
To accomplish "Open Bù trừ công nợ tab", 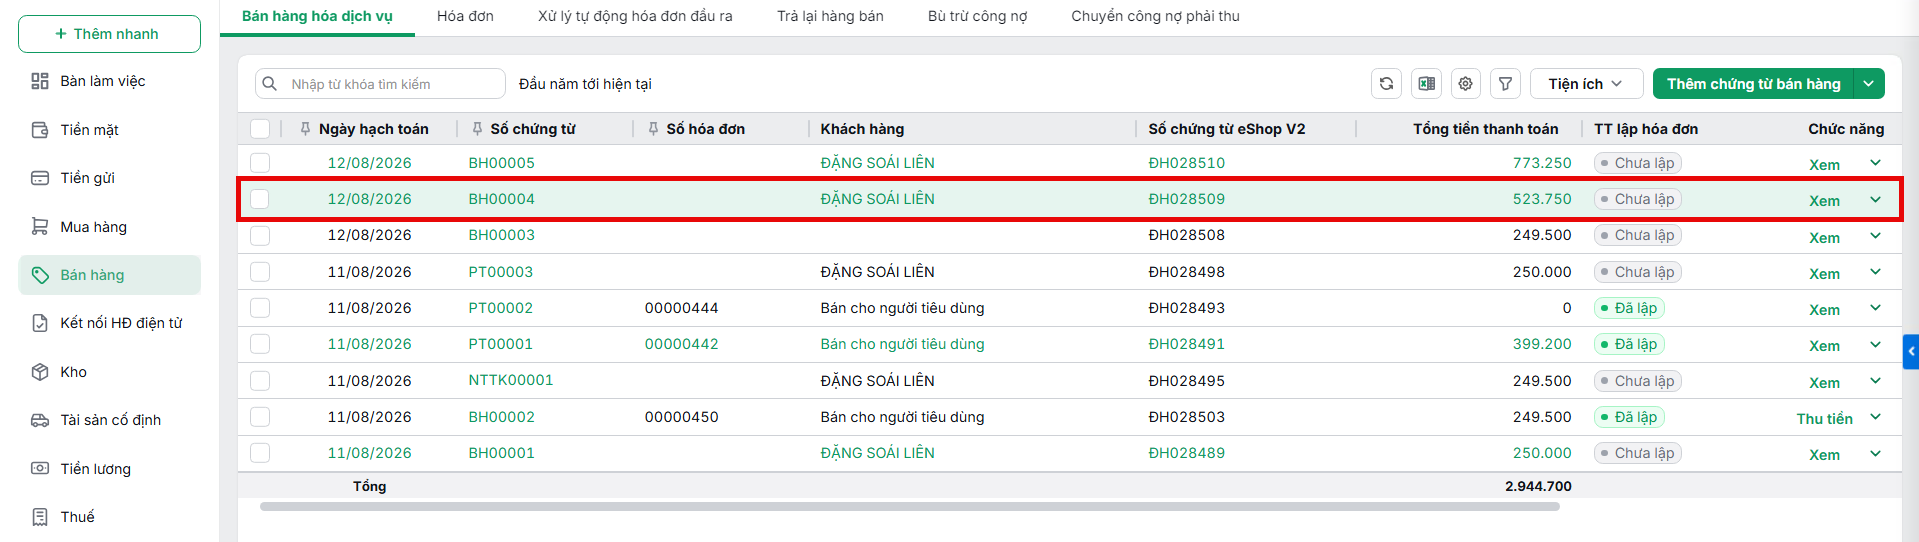I will point(977,16).
